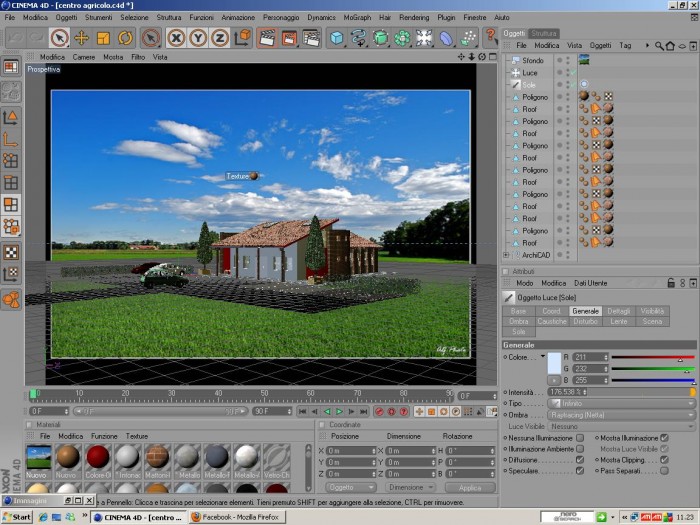Click the Applica button in Coordinate panel

coord(470,488)
